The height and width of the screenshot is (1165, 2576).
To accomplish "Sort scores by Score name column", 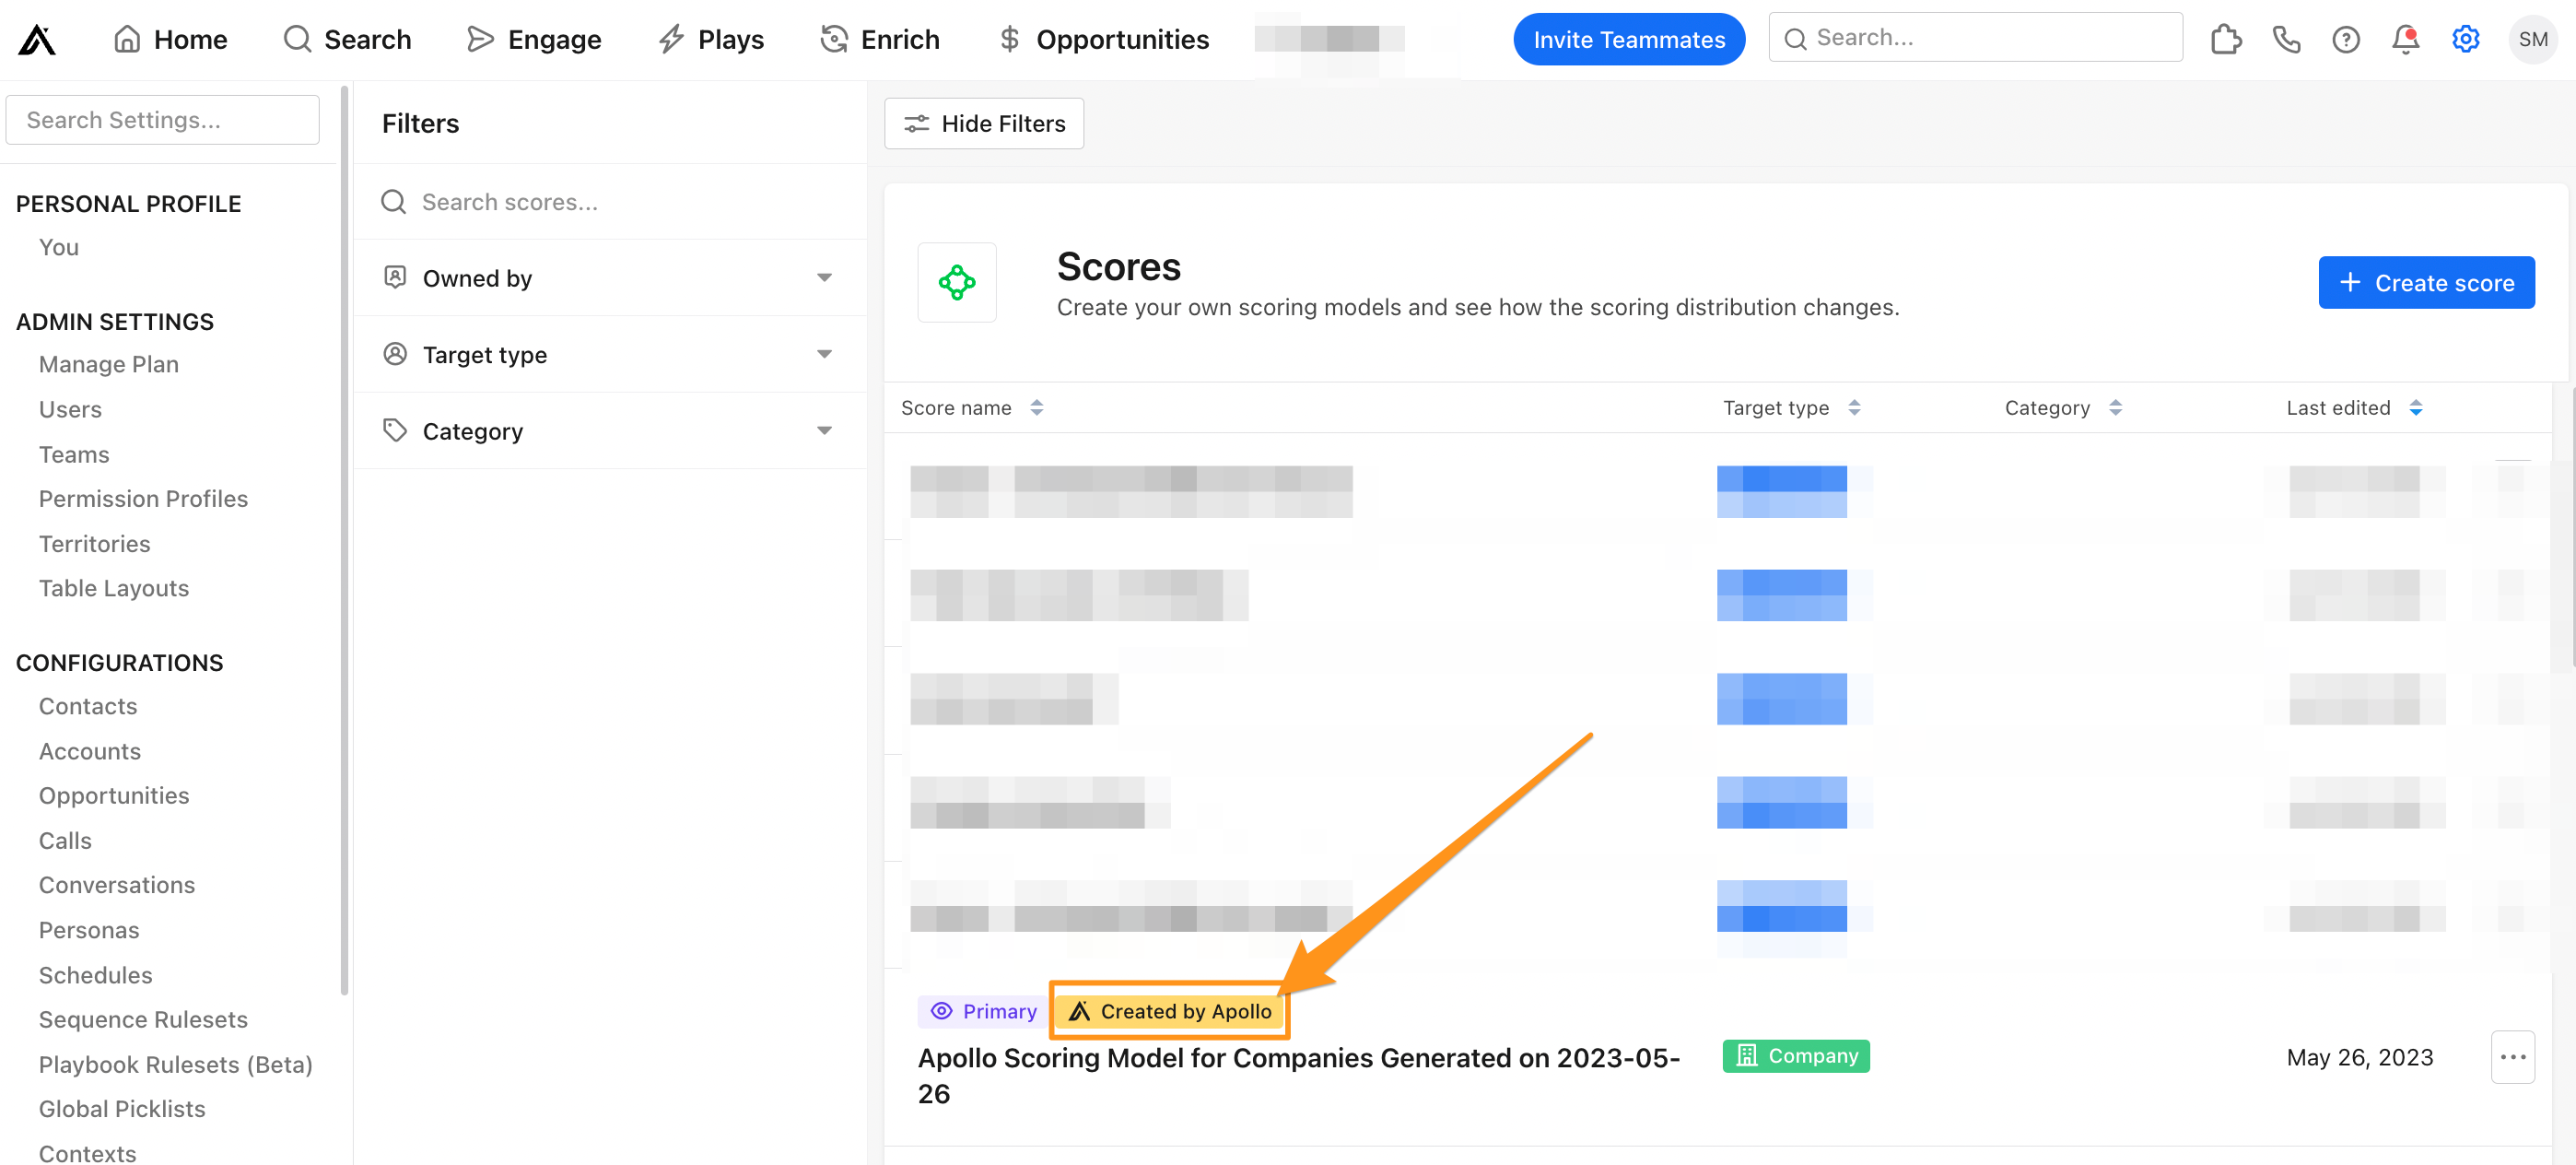I will coord(1036,407).
